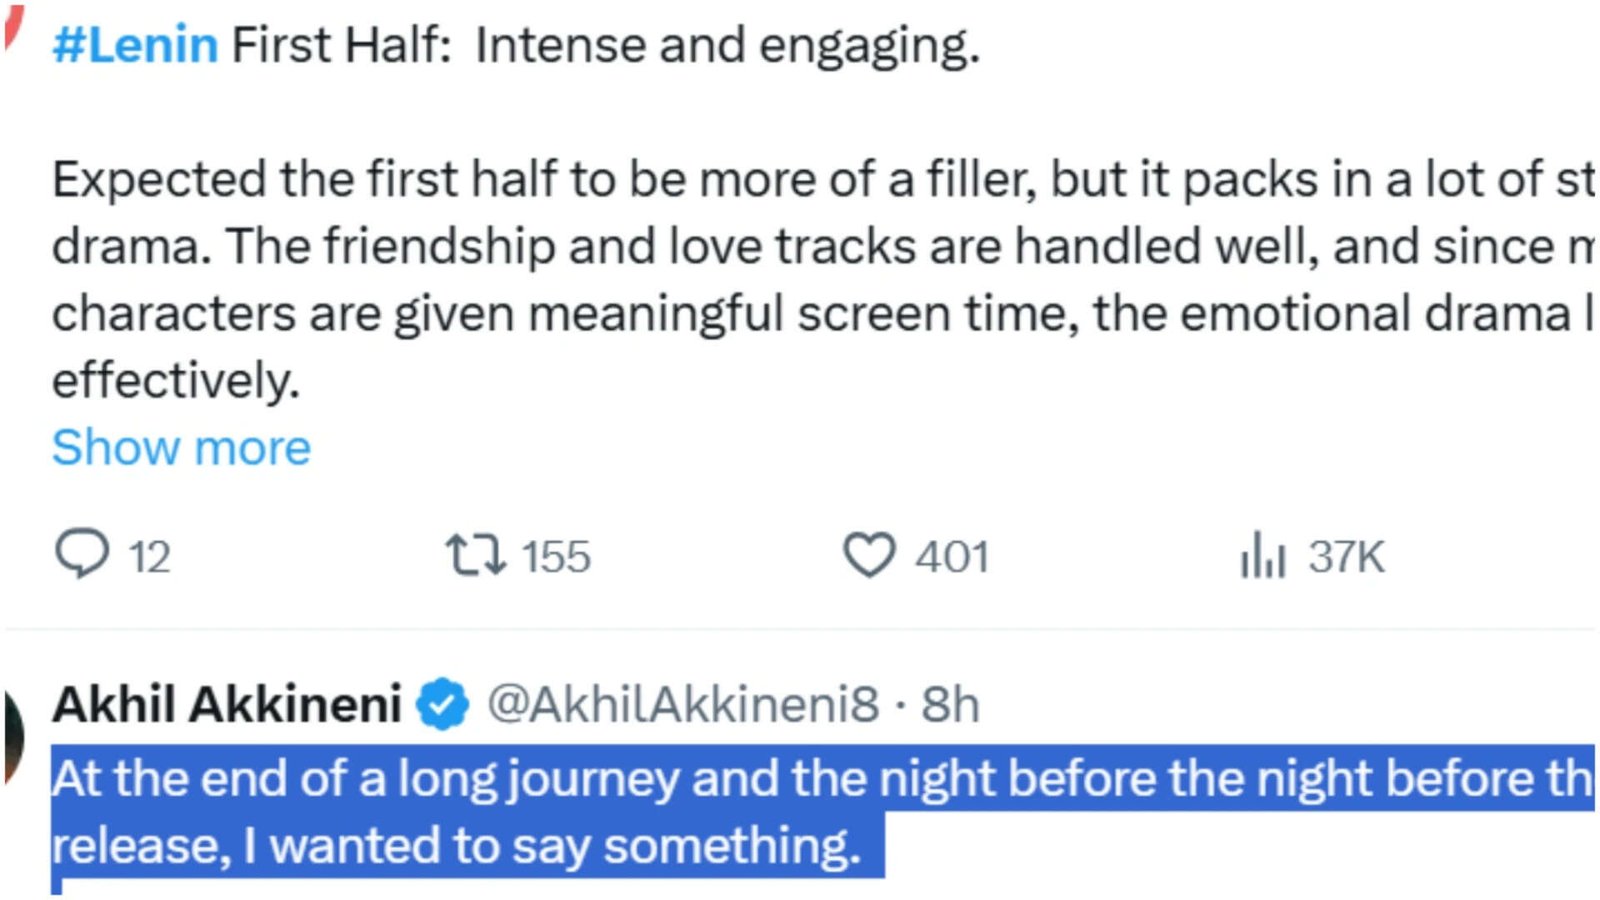Screen dimensions: 1600x900
Task: Click the retweet arrows icon
Action: click(x=476, y=556)
